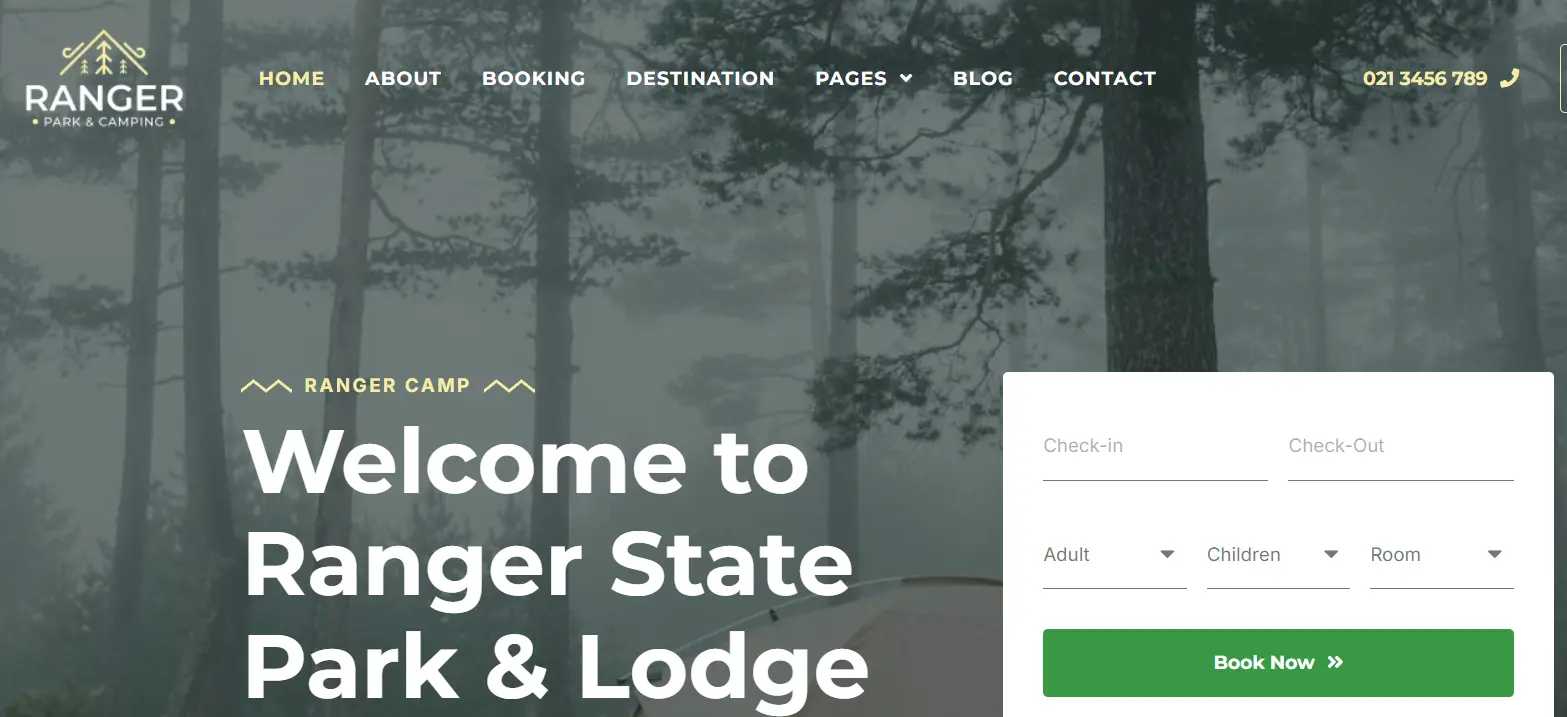Screen dimensions: 1567x717
Task: Call phone number 021 3456 789
Action: (1425, 78)
